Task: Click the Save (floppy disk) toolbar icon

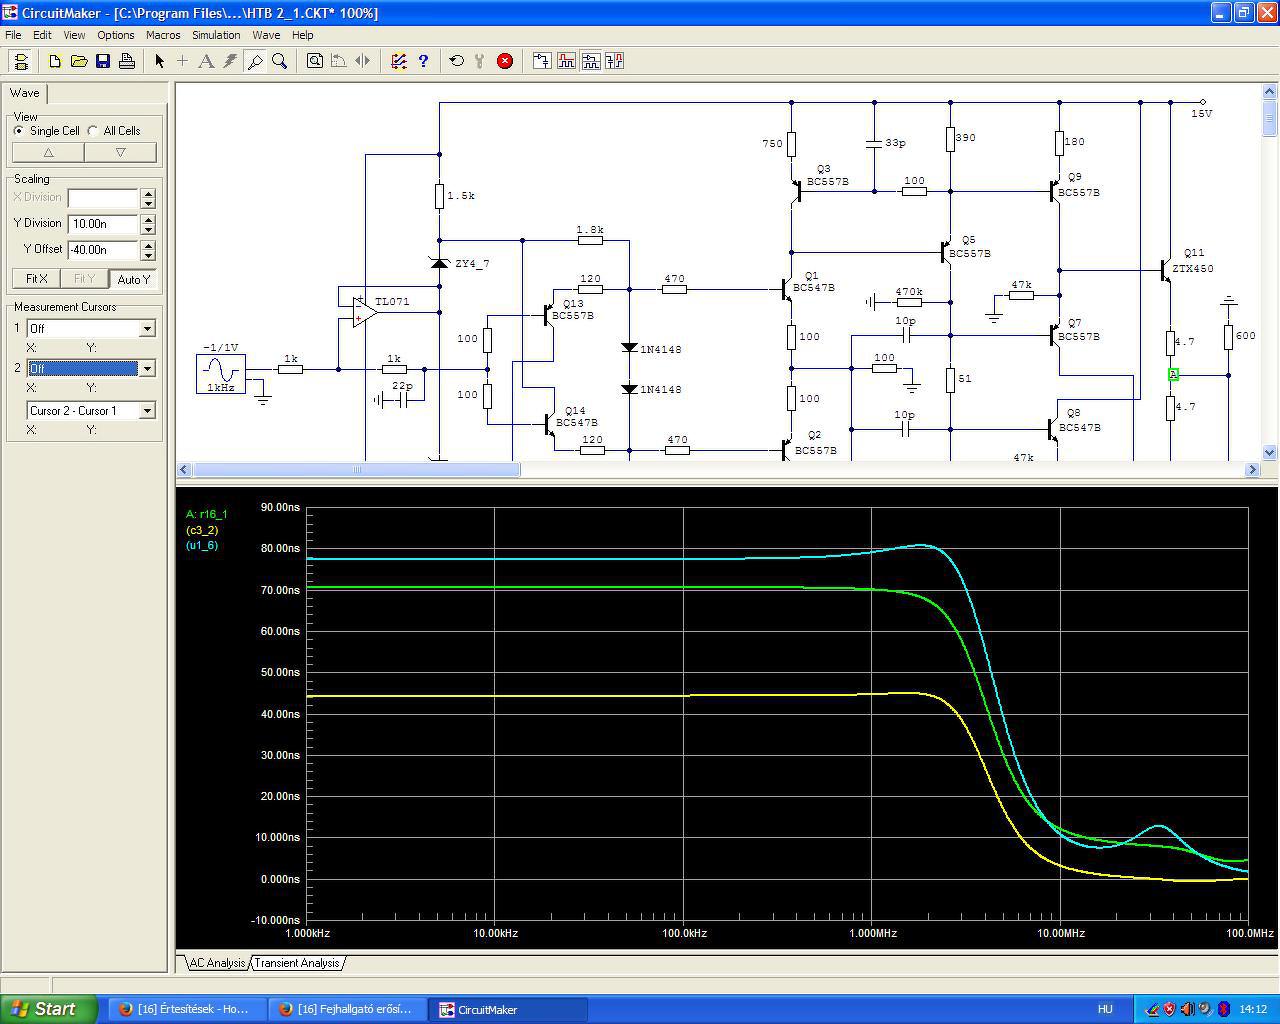Action: pos(103,61)
